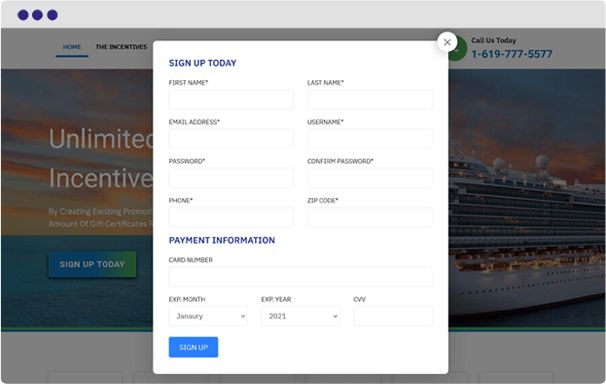
Task: Open the Exp. Year dropdown
Action: tap(300, 316)
